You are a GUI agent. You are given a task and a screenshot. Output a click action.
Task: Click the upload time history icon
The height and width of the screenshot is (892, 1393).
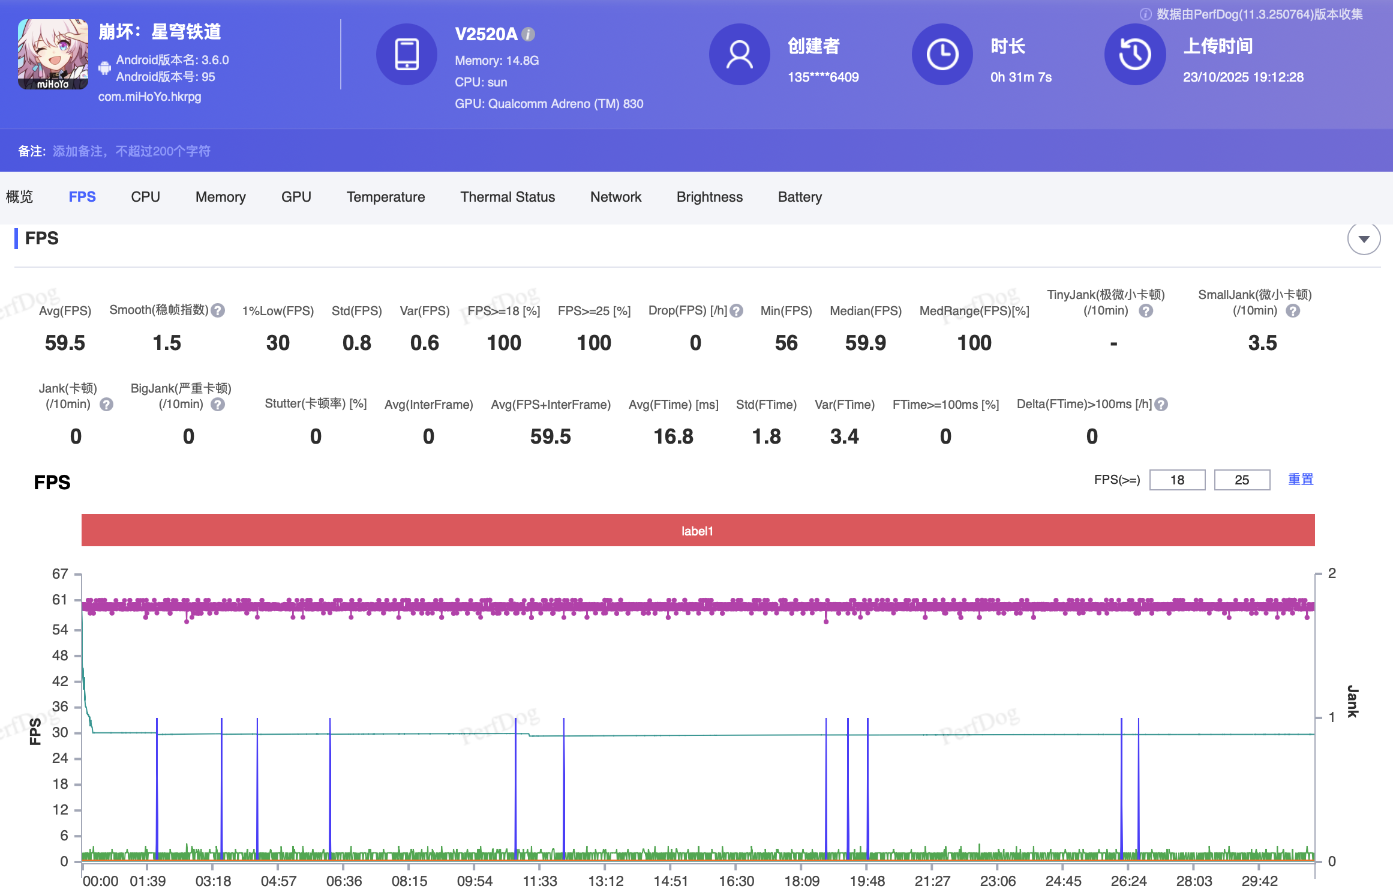[x=1135, y=54]
